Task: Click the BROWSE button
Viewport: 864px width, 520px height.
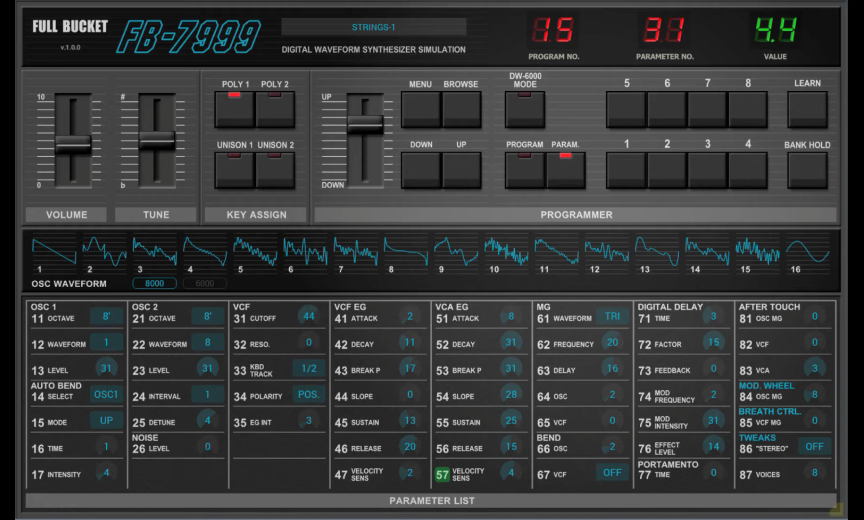Action: (461, 109)
